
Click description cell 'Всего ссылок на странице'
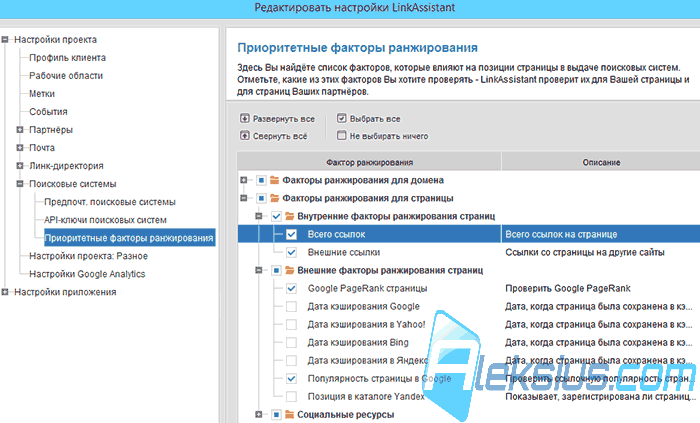(561, 234)
